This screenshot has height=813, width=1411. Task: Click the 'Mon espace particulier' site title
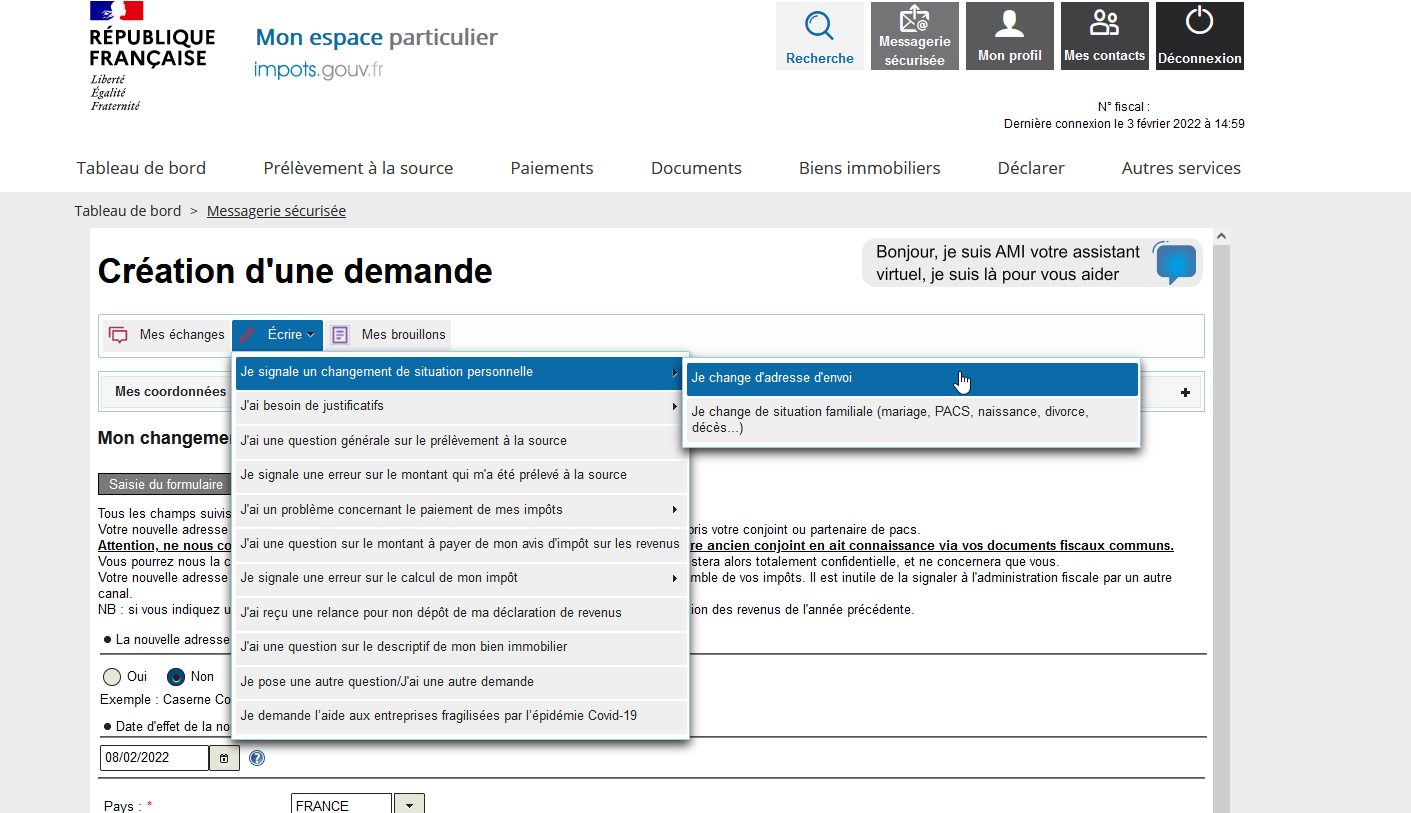click(x=376, y=38)
